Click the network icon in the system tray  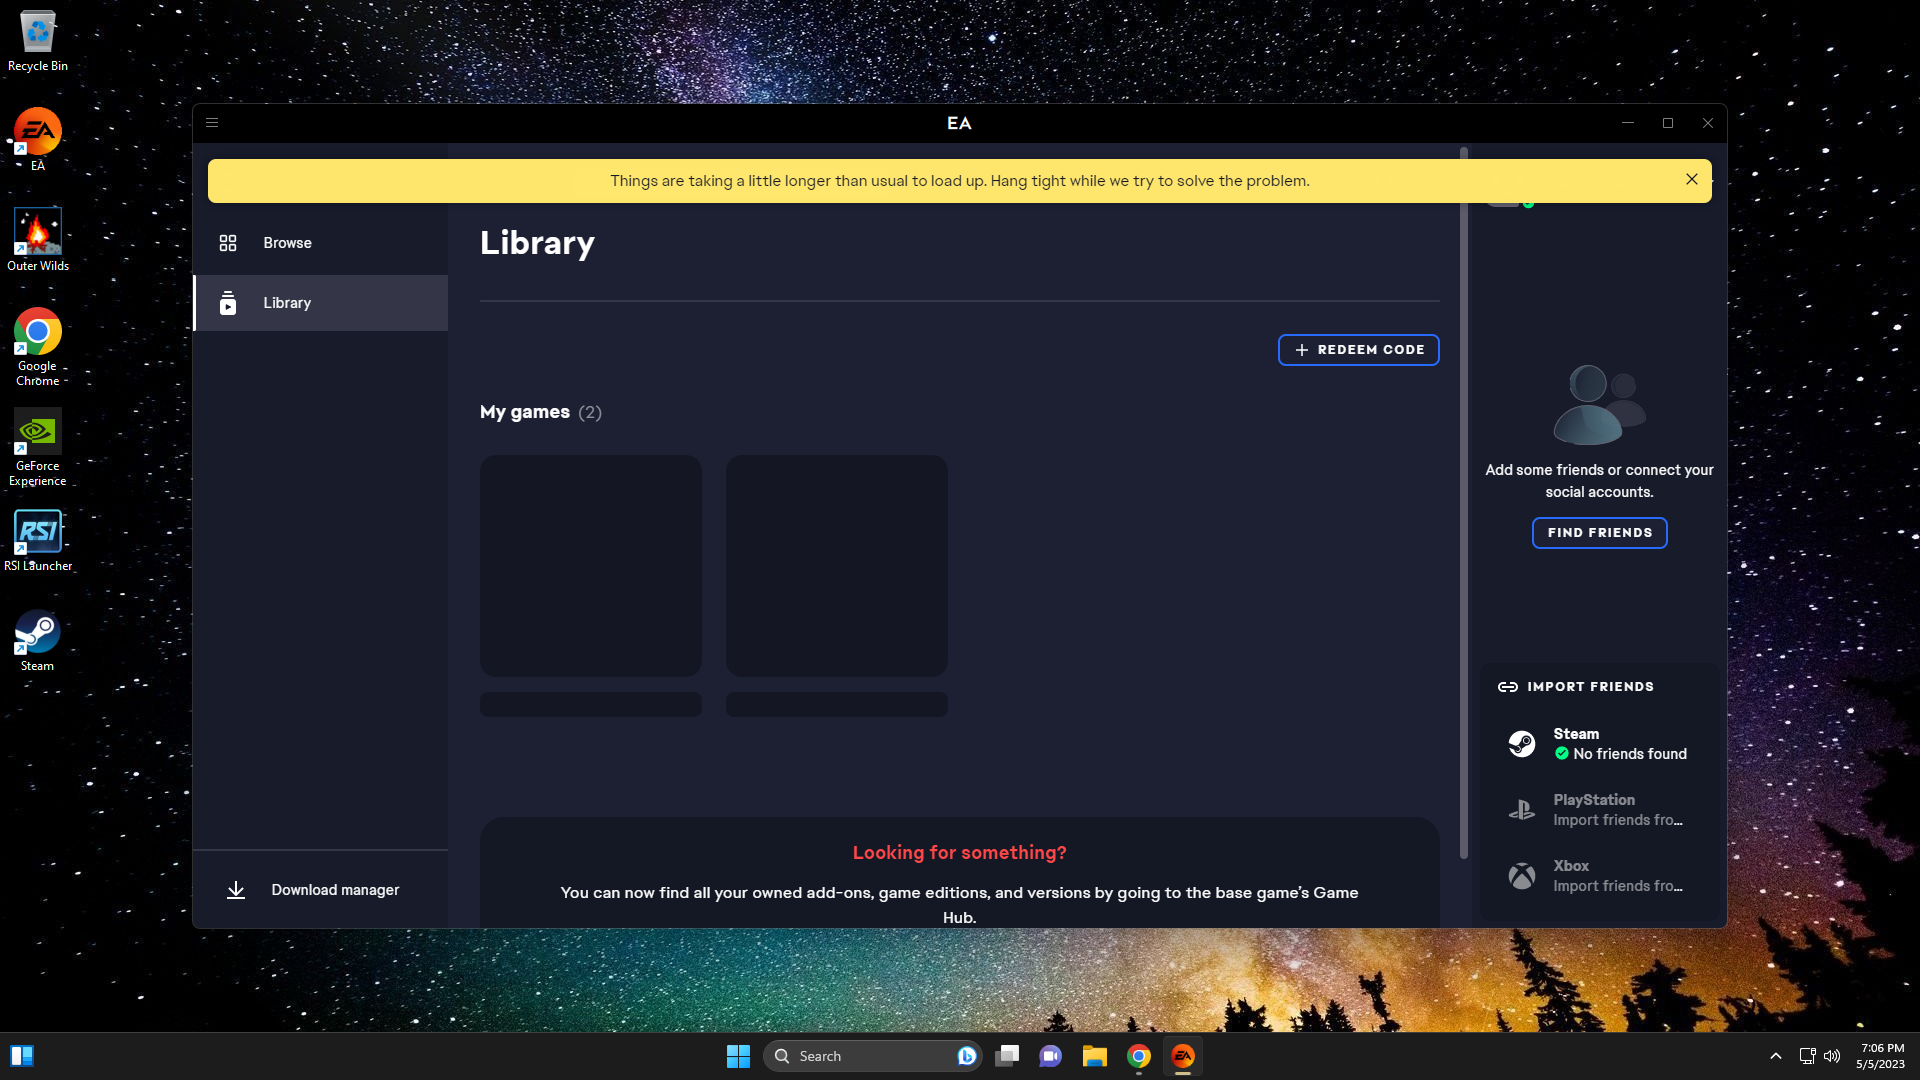(1807, 1056)
